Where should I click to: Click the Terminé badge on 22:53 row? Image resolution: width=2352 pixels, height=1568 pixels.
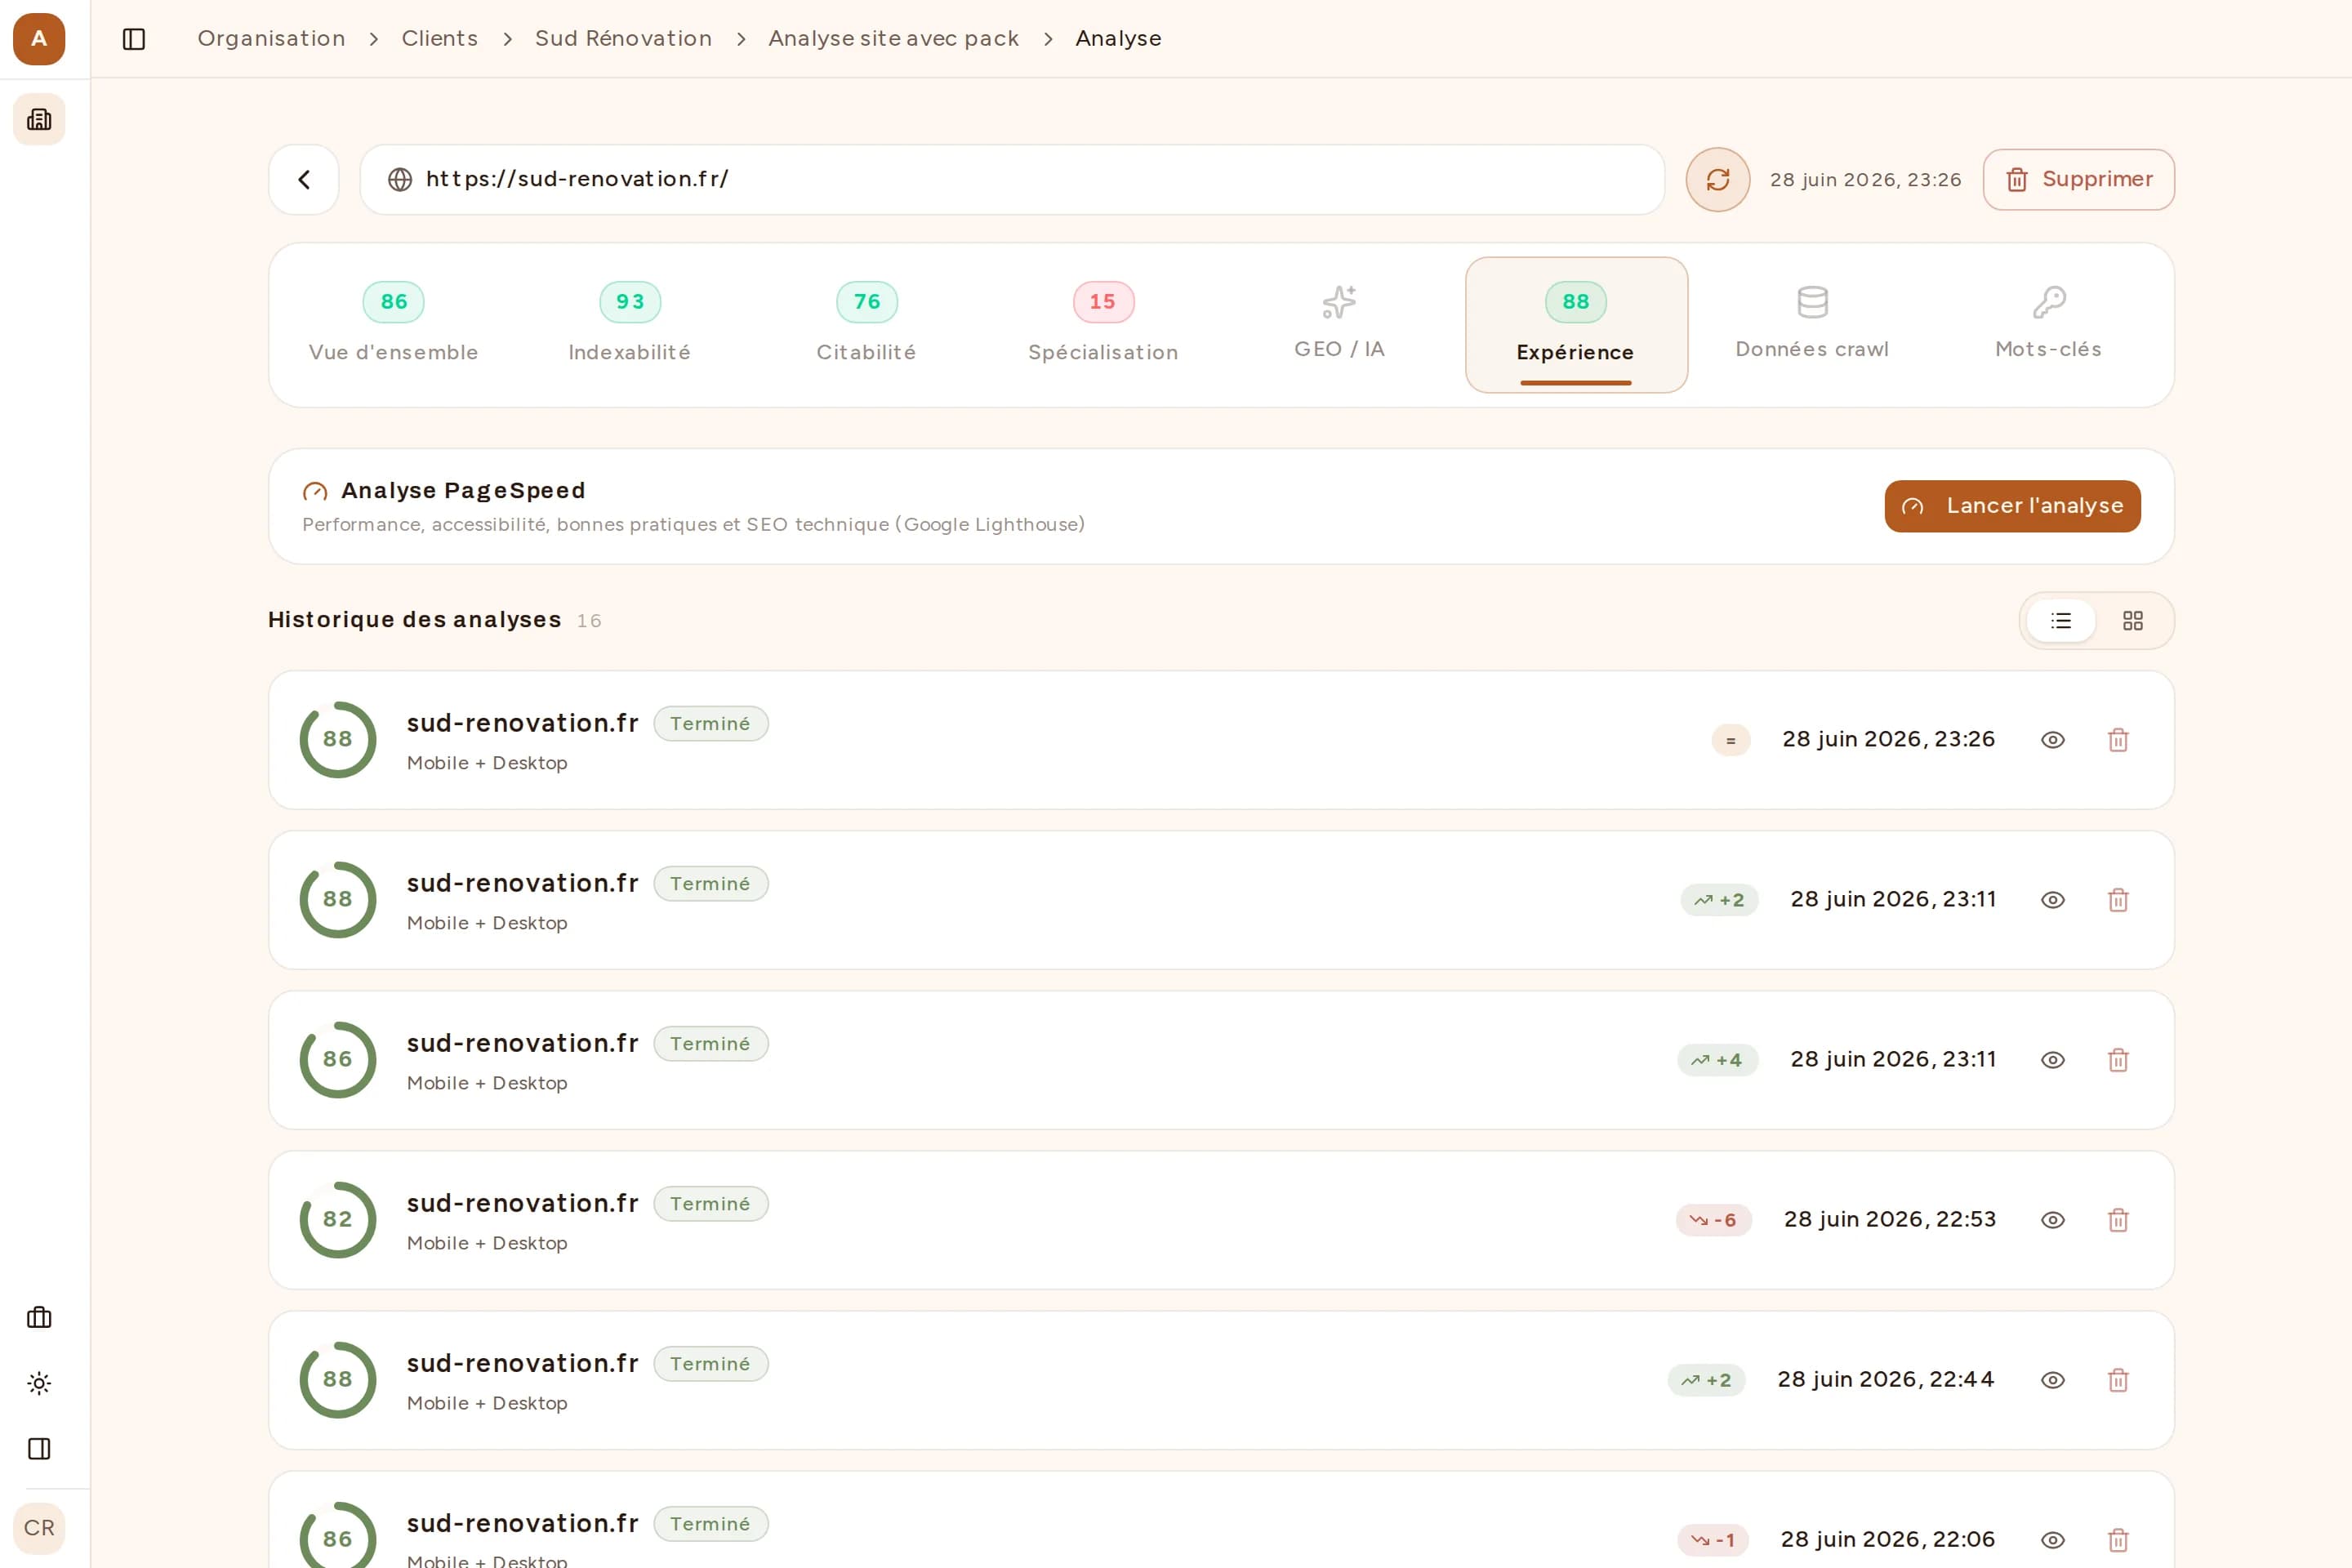pyautogui.click(x=711, y=1204)
